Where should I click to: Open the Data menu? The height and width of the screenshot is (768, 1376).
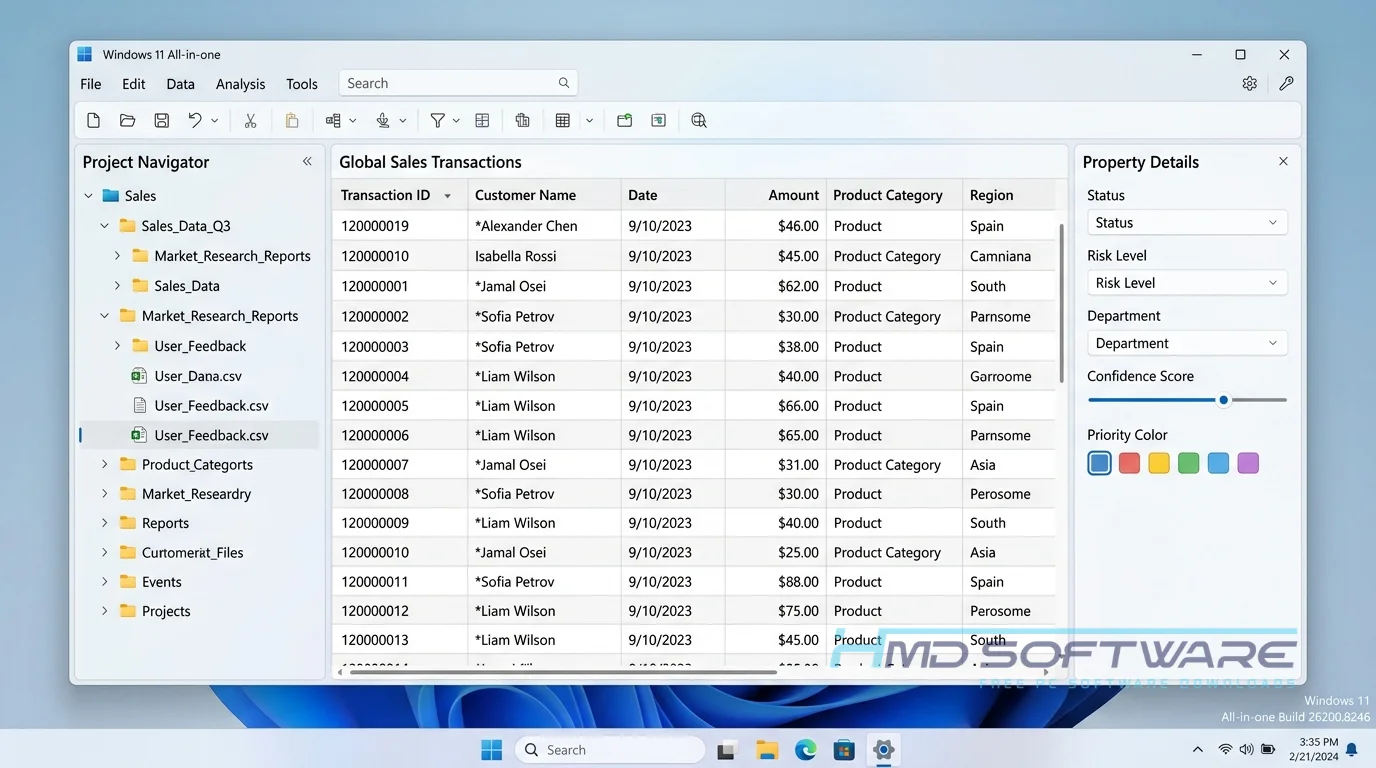click(x=181, y=84)
